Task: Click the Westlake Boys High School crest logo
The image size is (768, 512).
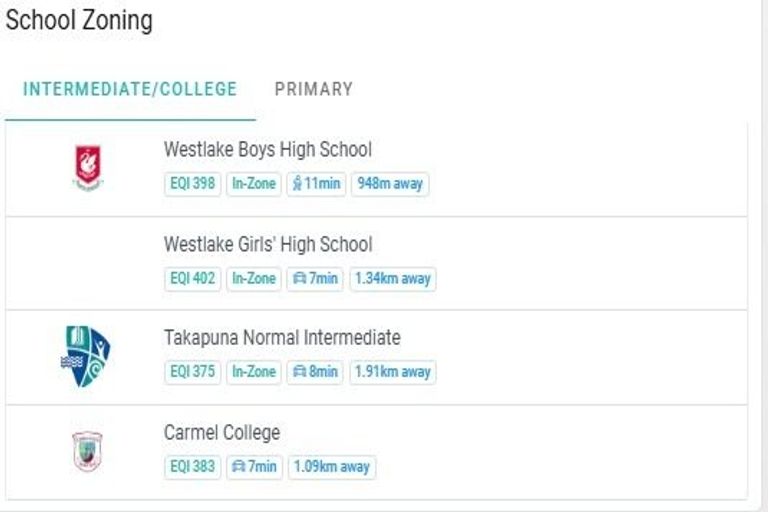Action: (x=88, y=167)
